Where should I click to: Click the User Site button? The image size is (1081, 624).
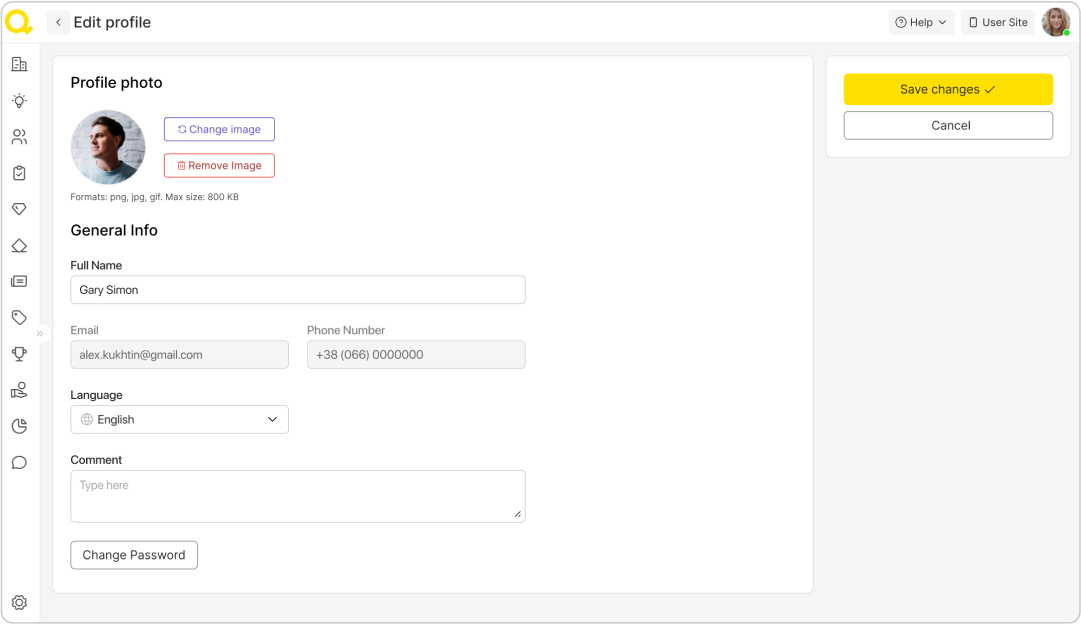[998, 22]
